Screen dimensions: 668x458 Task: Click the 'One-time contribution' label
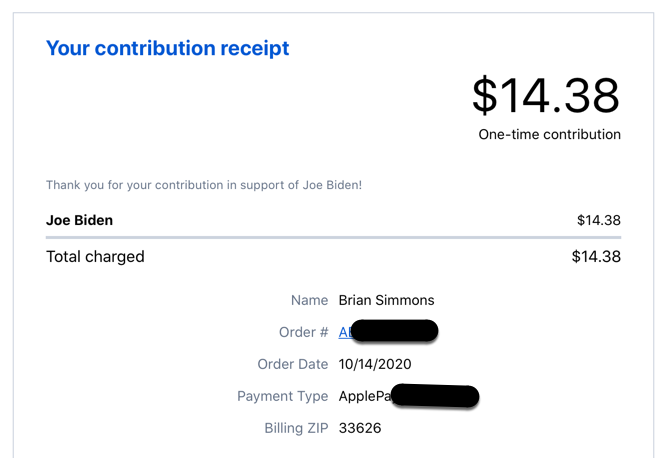coord(549,134)
